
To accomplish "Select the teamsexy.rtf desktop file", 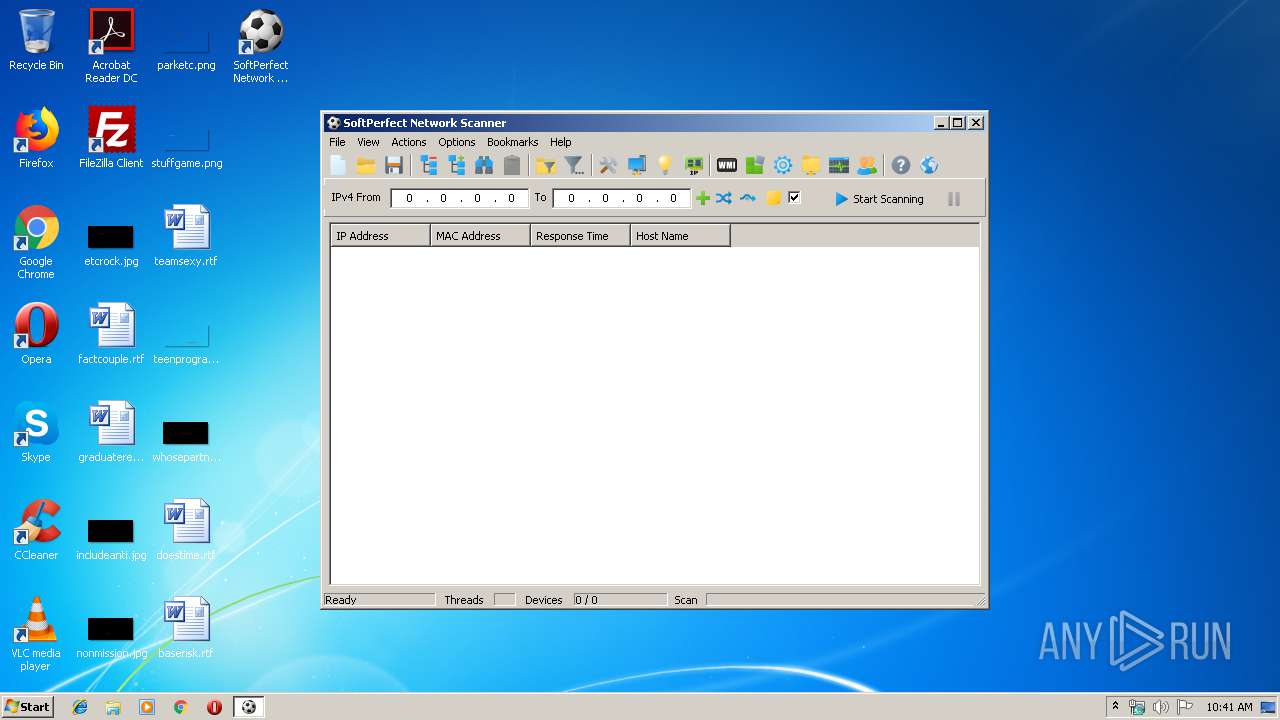I will click(186, 236).
